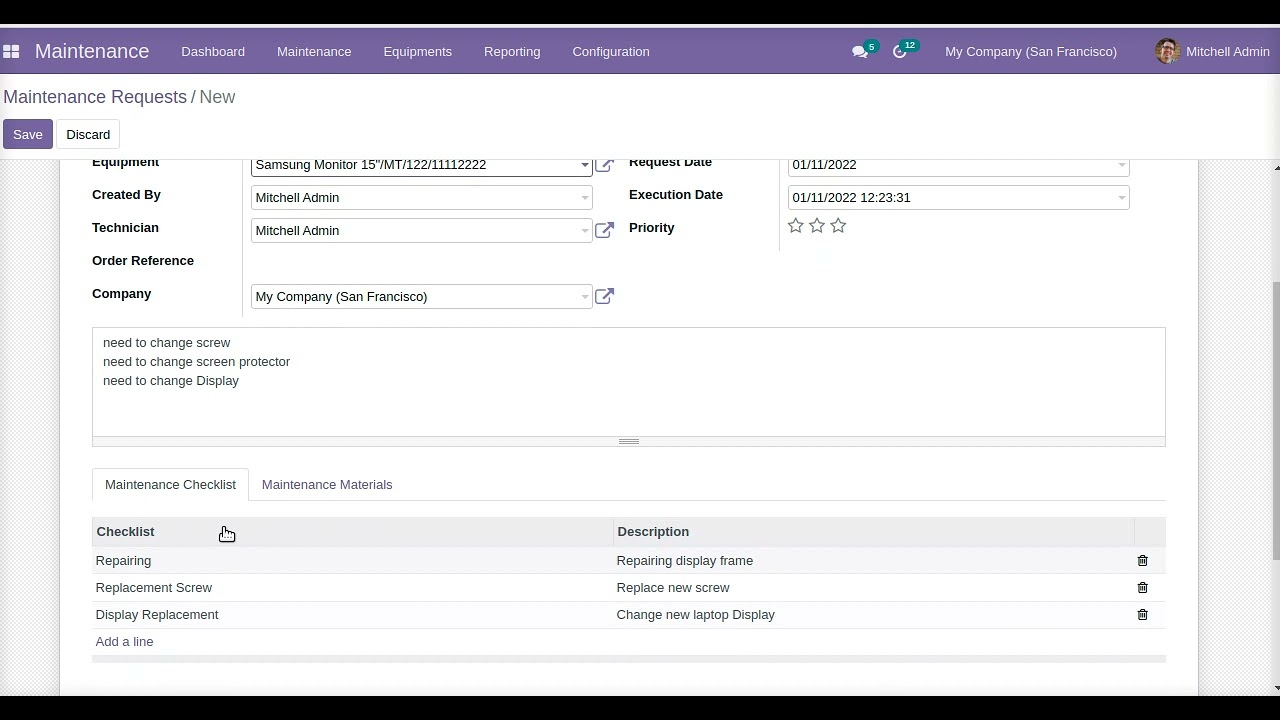Set priority to two stars

pos(817,226)
